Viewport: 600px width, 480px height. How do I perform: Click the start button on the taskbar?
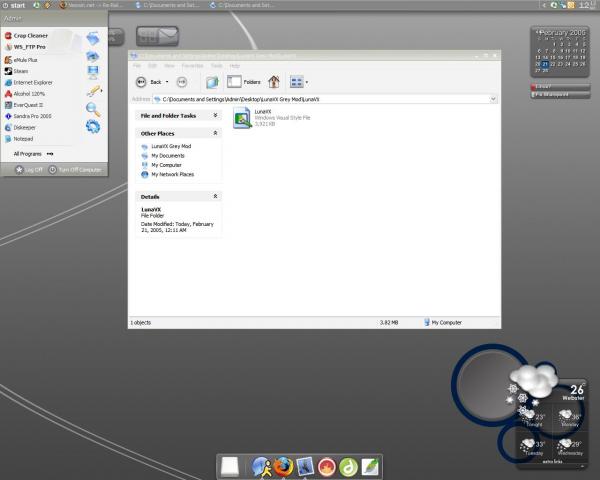(x=13, y=5)
